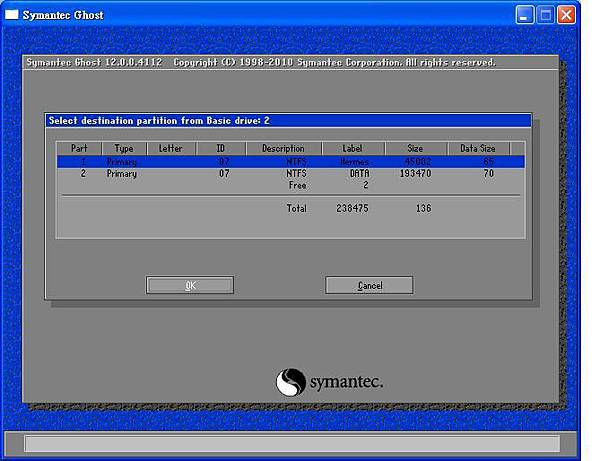
Task: Click the Label column header
Action: tap(352, 148)
